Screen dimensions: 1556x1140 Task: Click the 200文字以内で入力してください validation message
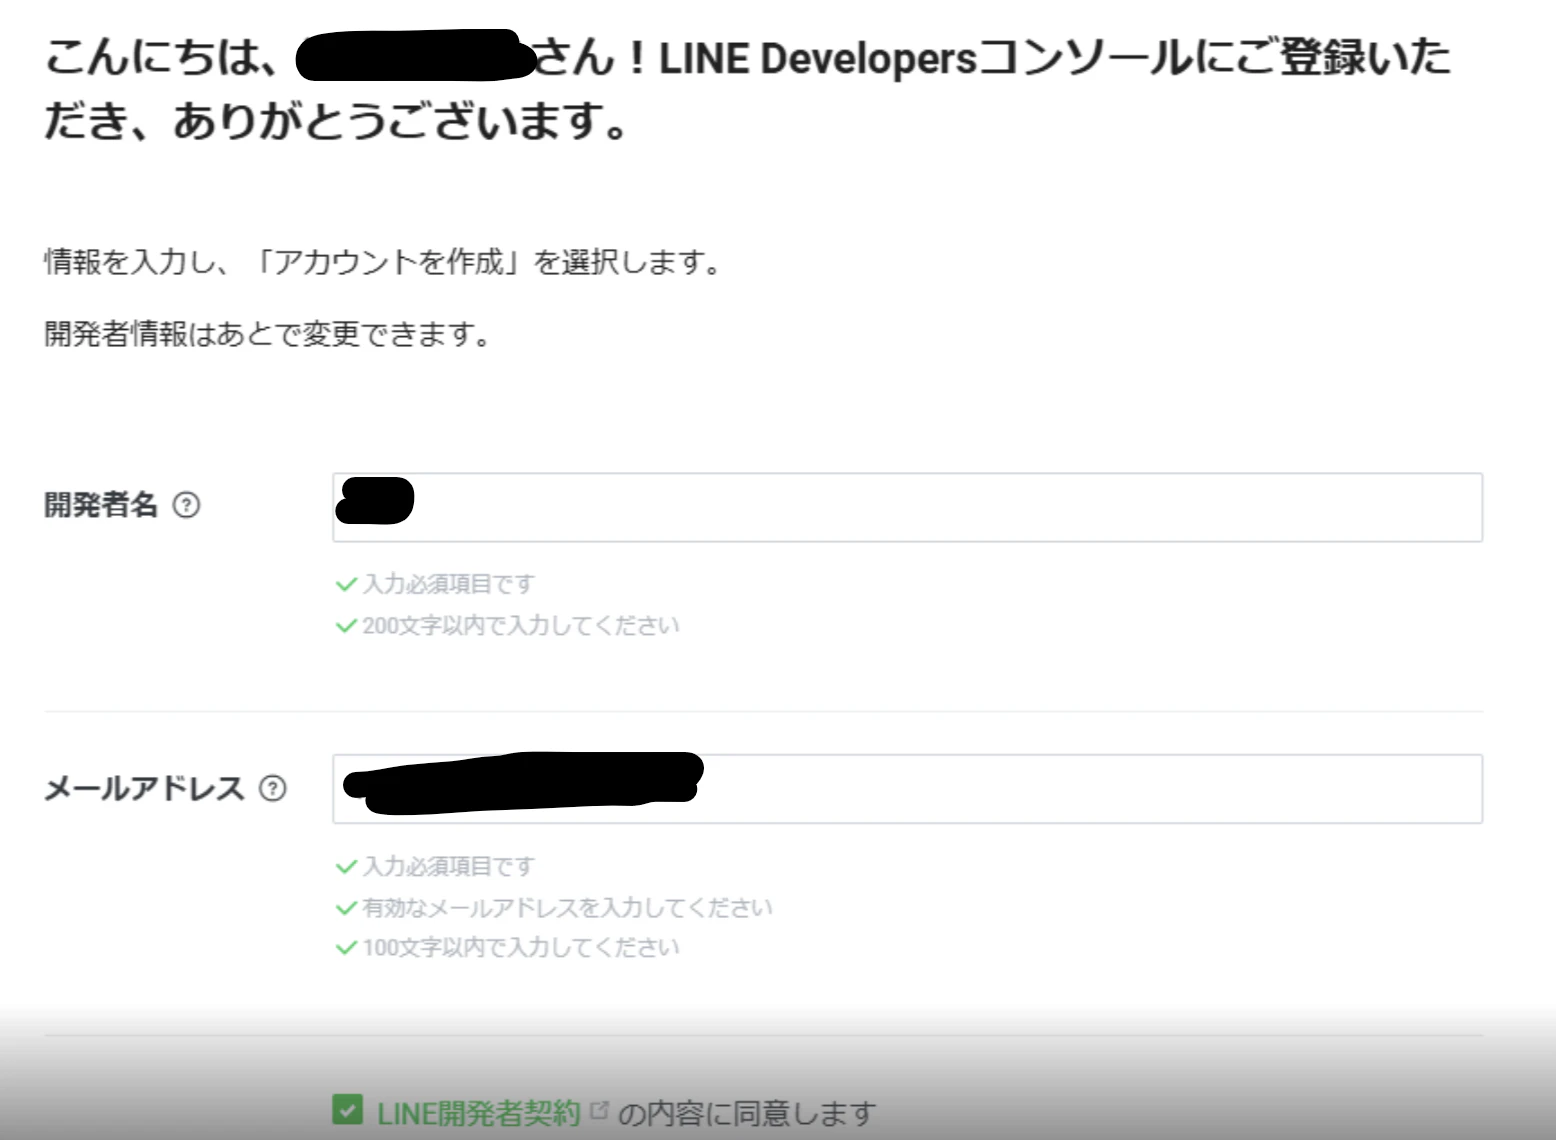point(520,626)
